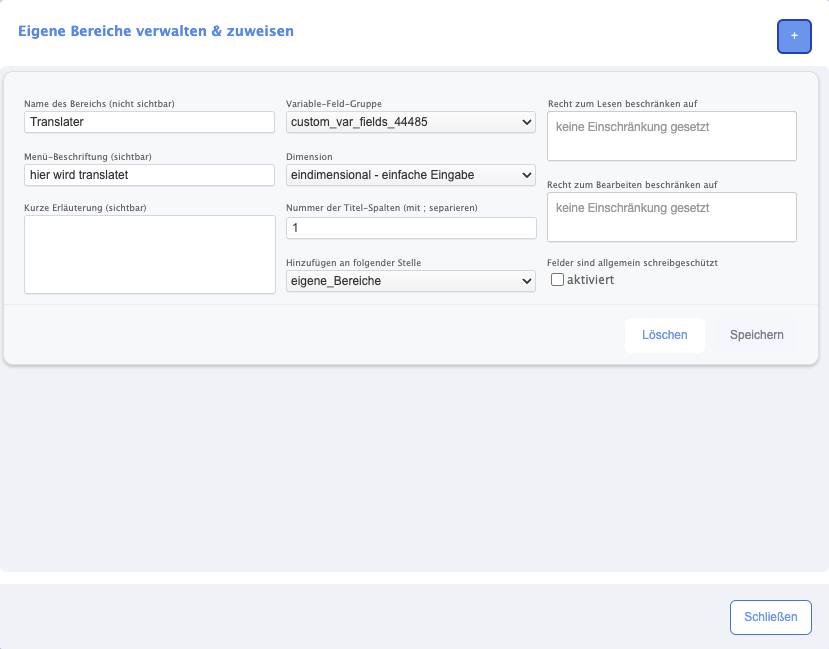The height and width of the screenshot is (649, 829).
Task: Click the 'Recht zum Bearbeiten beschränken auf' box
Action: tap(671, 217)
